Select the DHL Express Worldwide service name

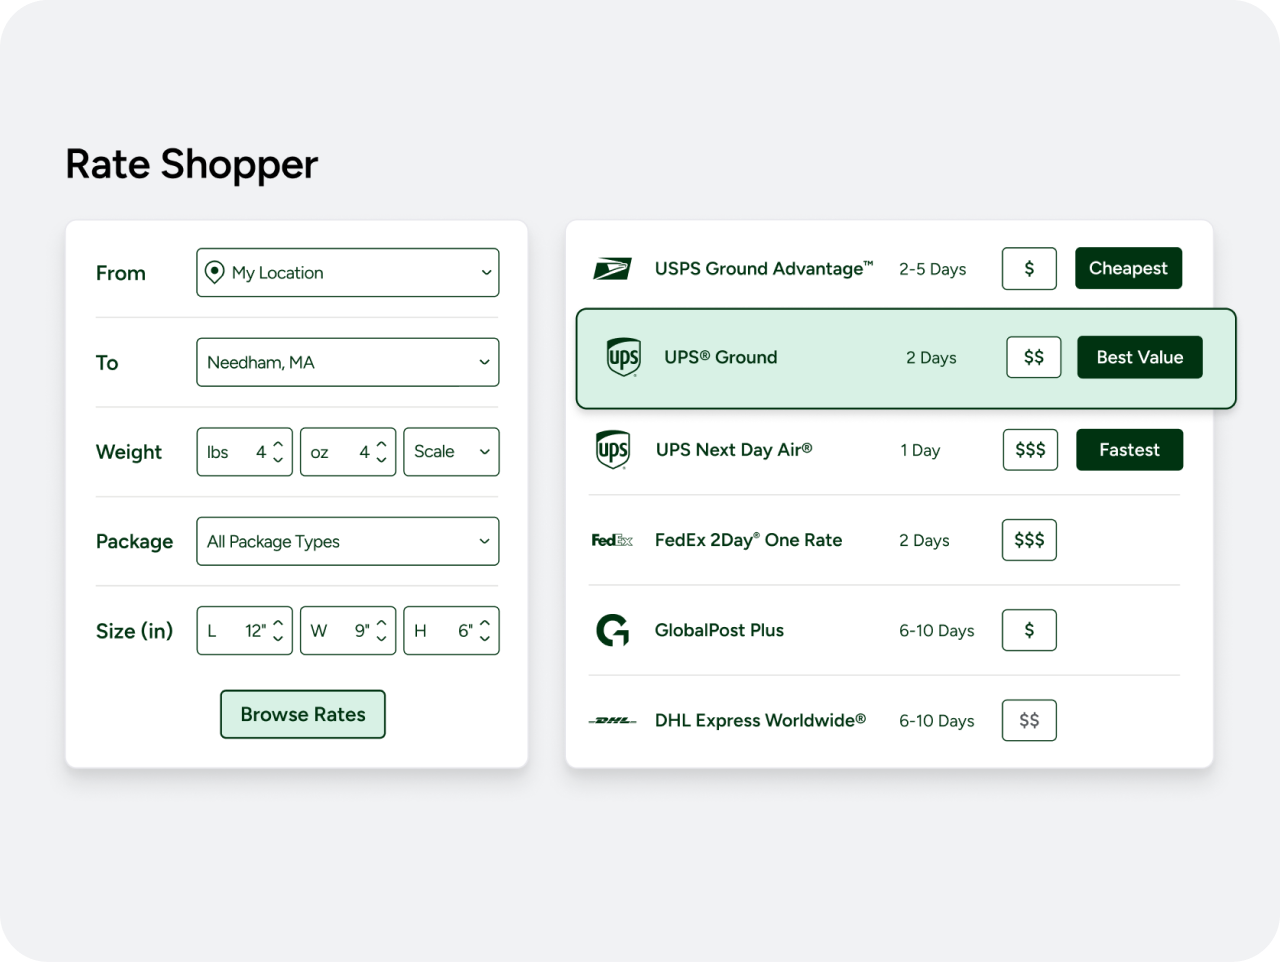[760, 720]
